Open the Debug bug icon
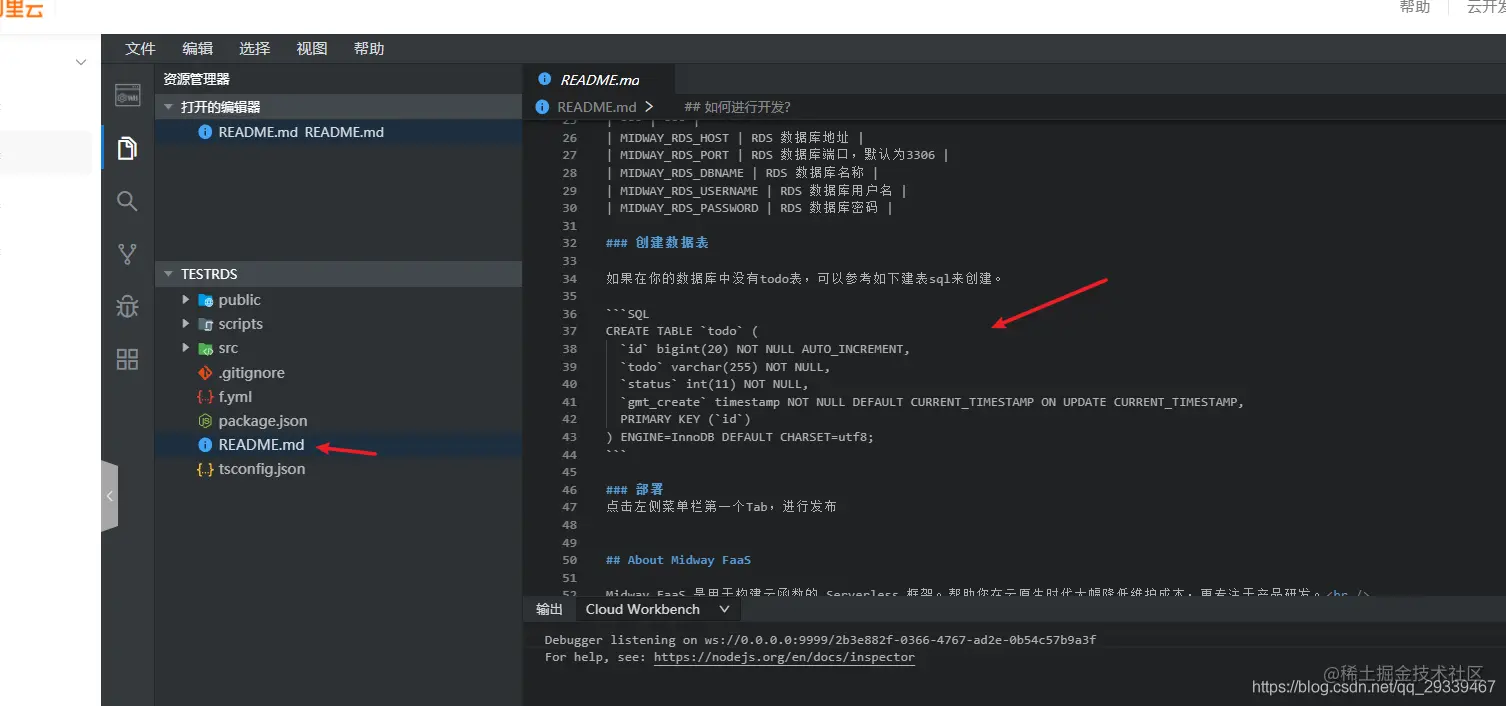This screenshot has width=1506, height=706. point(127,307)
